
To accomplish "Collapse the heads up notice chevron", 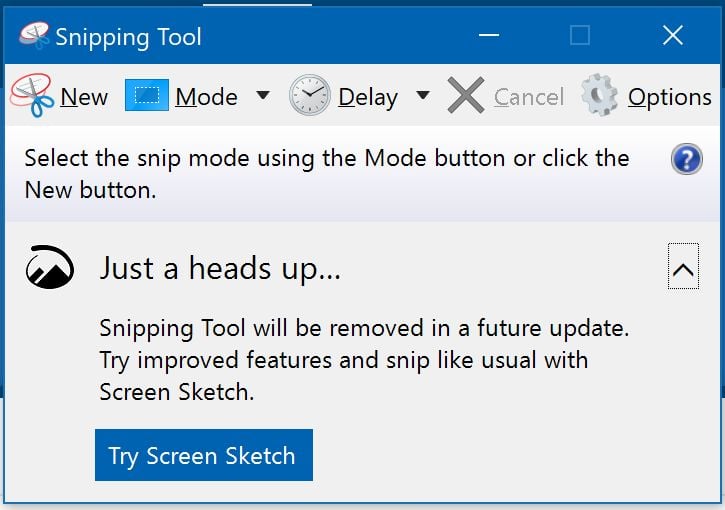I will click(x=683, y=269).
